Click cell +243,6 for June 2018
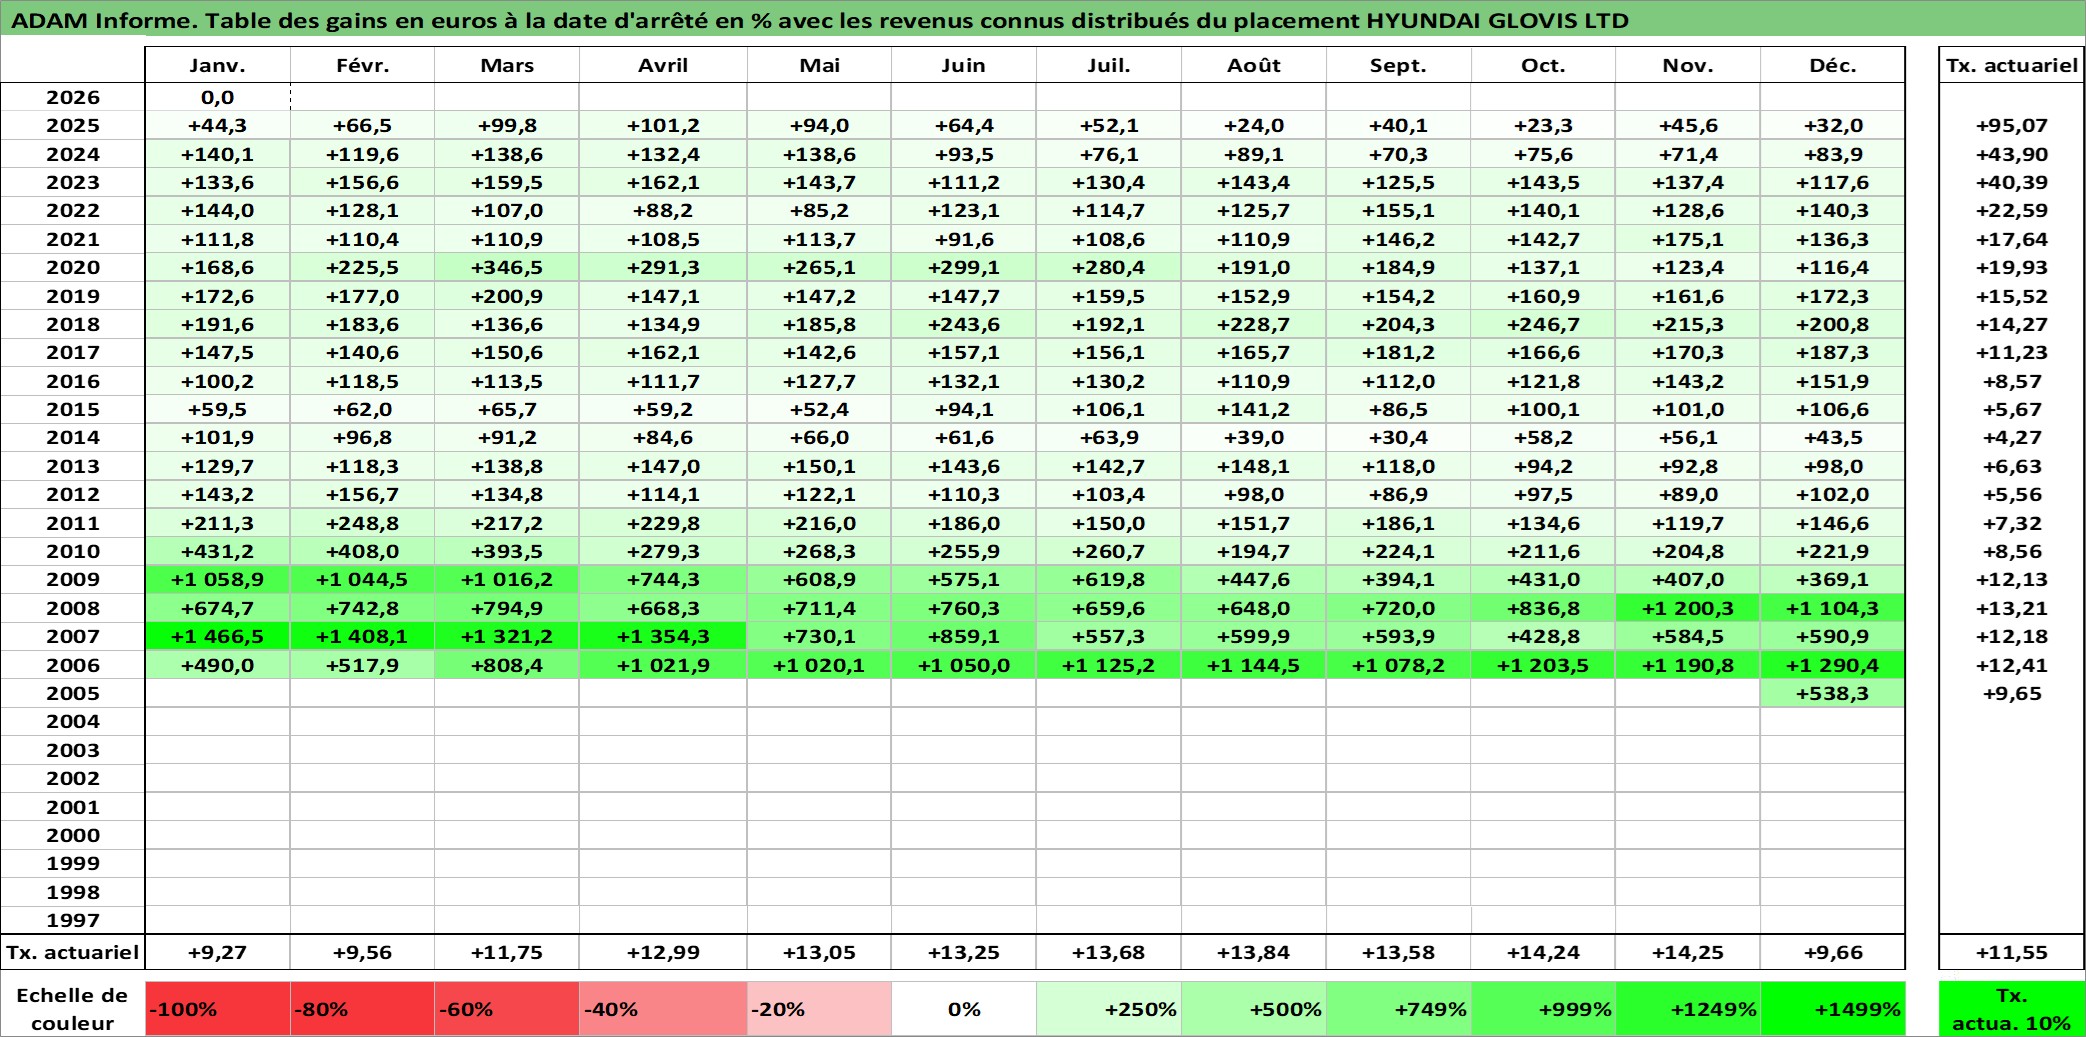 (x=964, y=324)
